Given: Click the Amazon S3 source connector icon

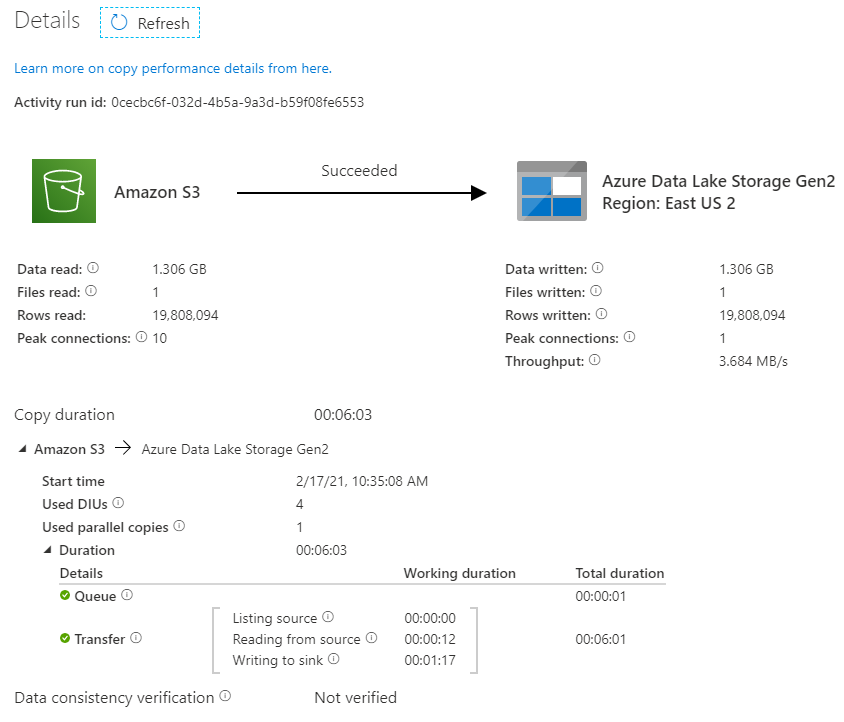Looking at the screenshot, I should coord(63,191).
